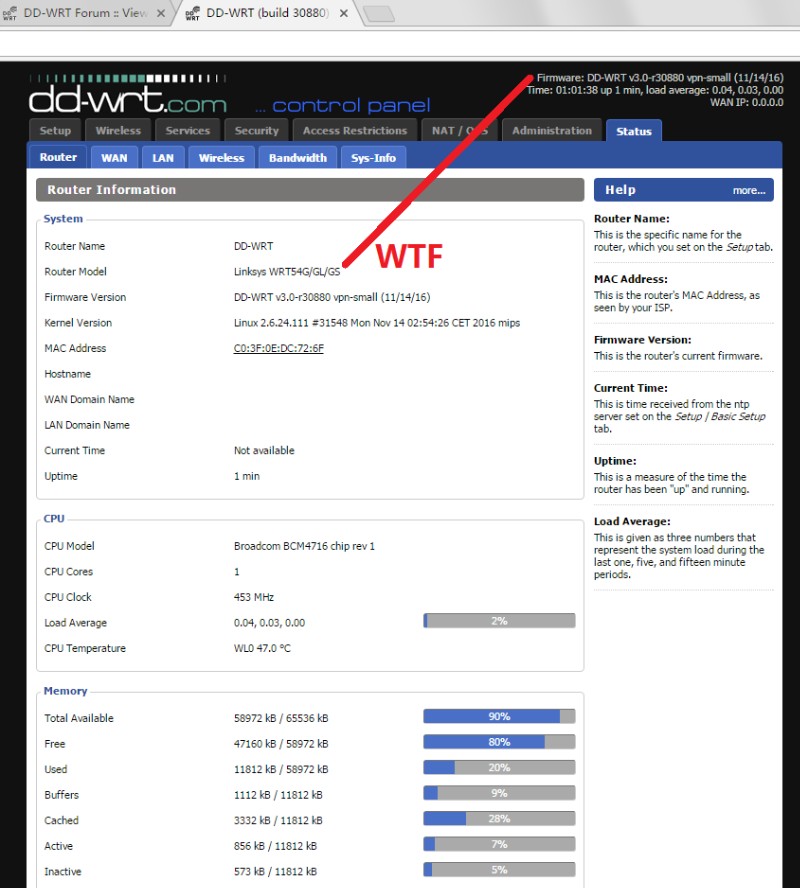The image size is (800, 888).
Task: Switch to the Sys-Info sub-tab
Action: 373,157
